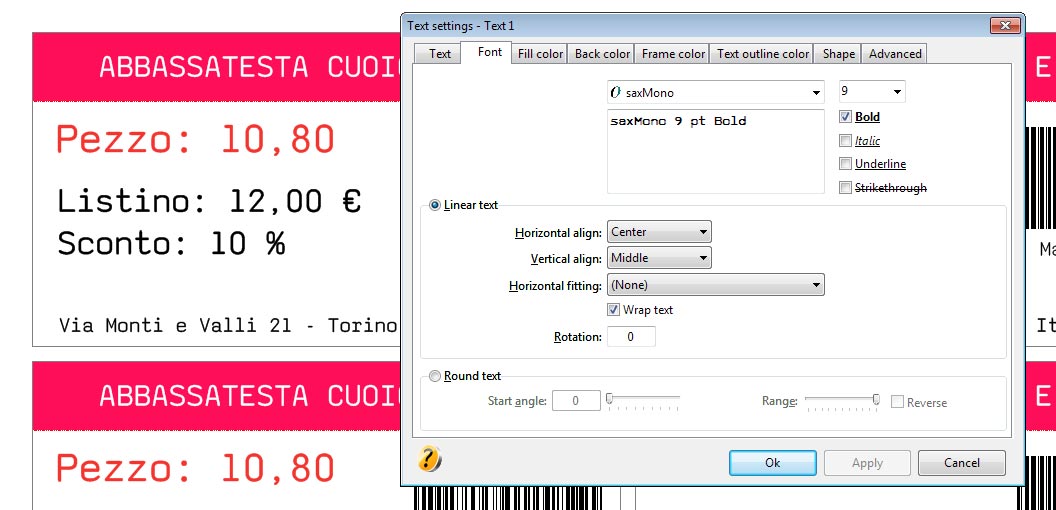Screen dimensions: 1056x510
Task: Enable the Underline checkbox
Action: coord(846,164)
